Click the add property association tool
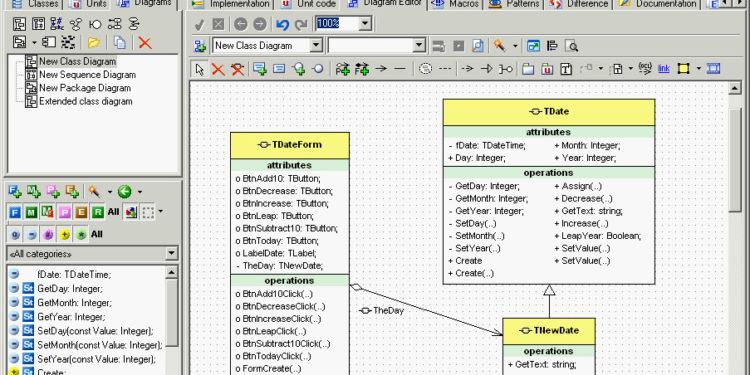 [342, 69]
